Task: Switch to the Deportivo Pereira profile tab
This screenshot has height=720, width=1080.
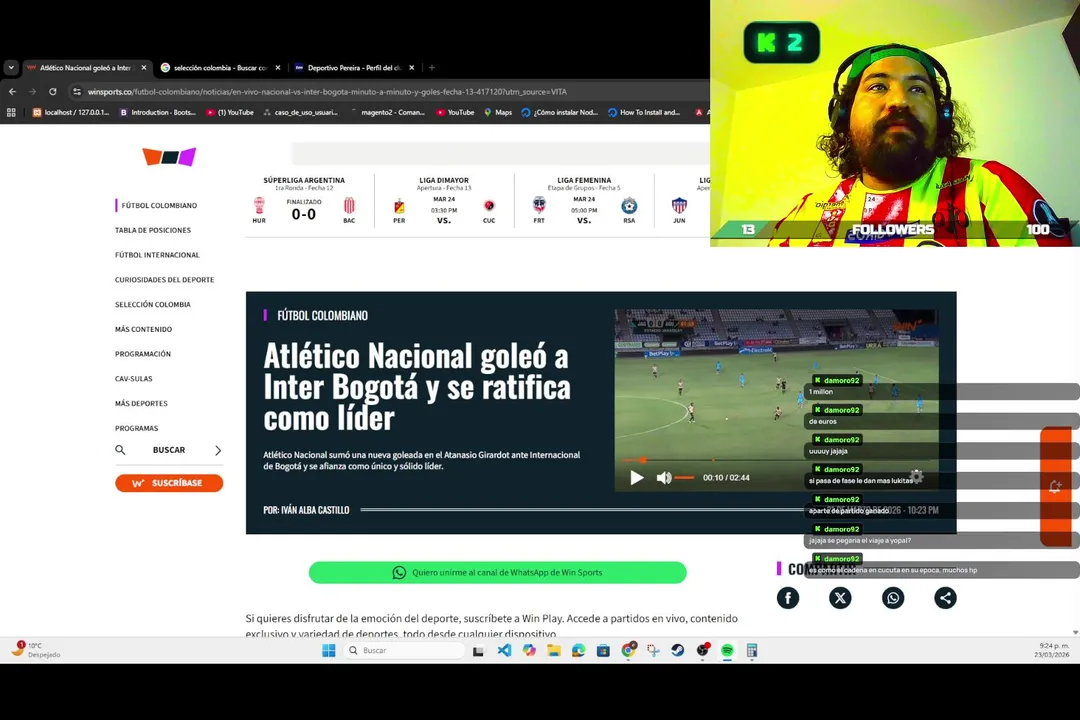Action: pos(353,68)
